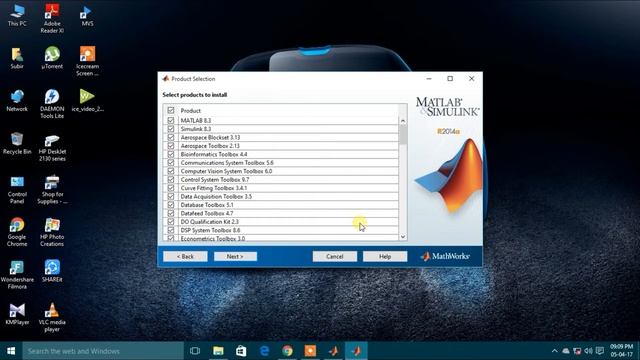Click the product list scrollbar thumb
The height and width of the screenshot is (360, 640).
[403, 135]
